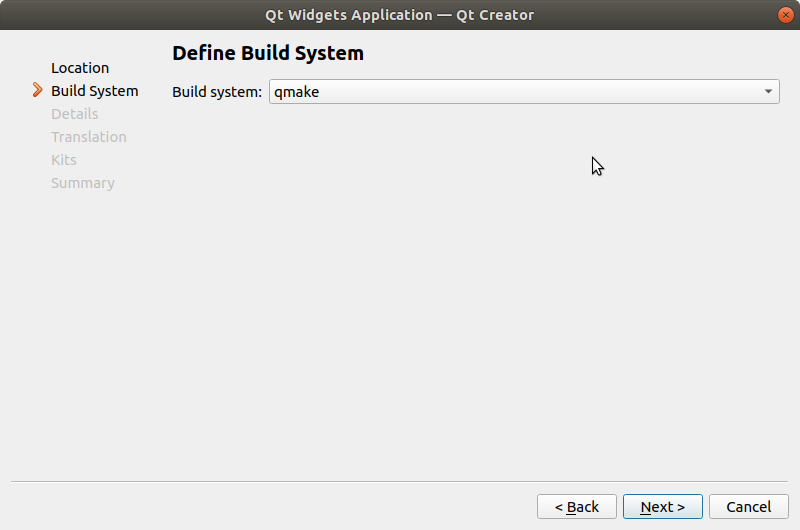The width and height of the screenshot is (800, 530).
Task: Expand the Build system dropdown arrow
Action: (767, 92)
